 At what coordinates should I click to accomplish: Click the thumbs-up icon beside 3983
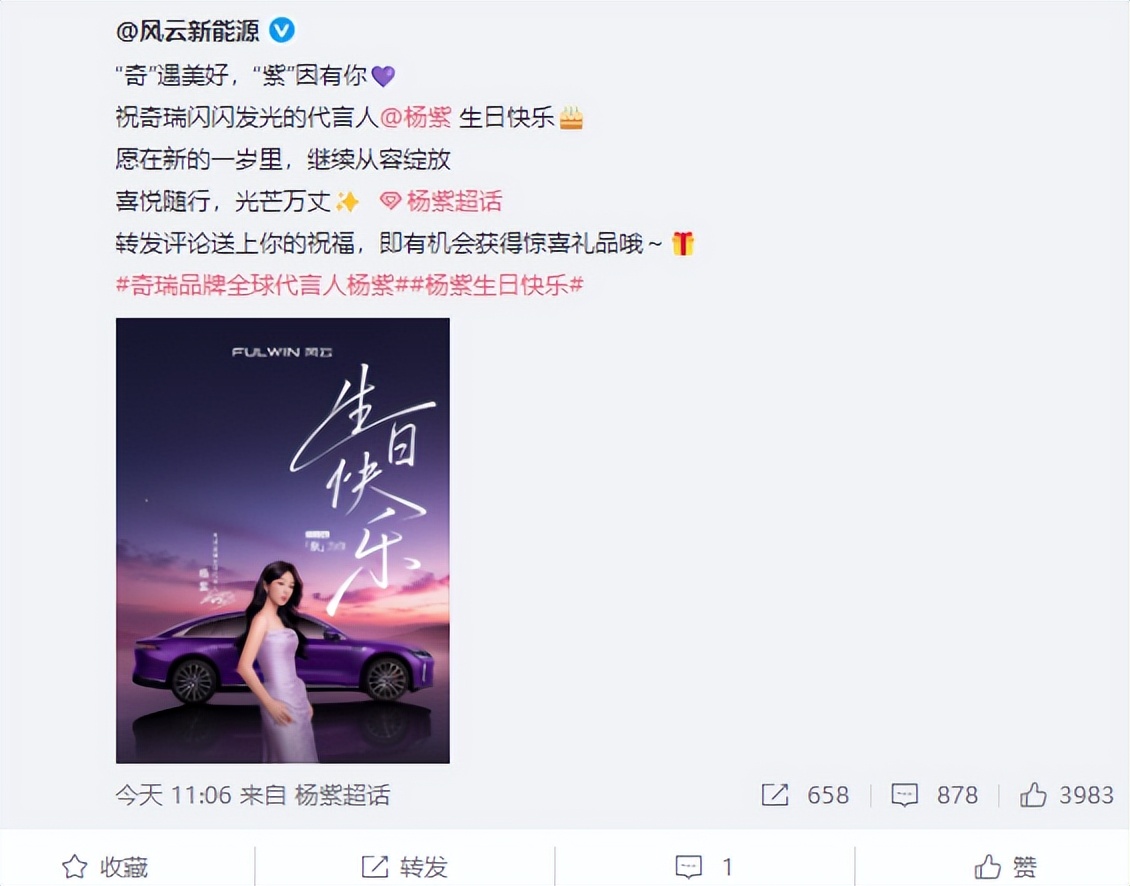tap(1033, 794)
